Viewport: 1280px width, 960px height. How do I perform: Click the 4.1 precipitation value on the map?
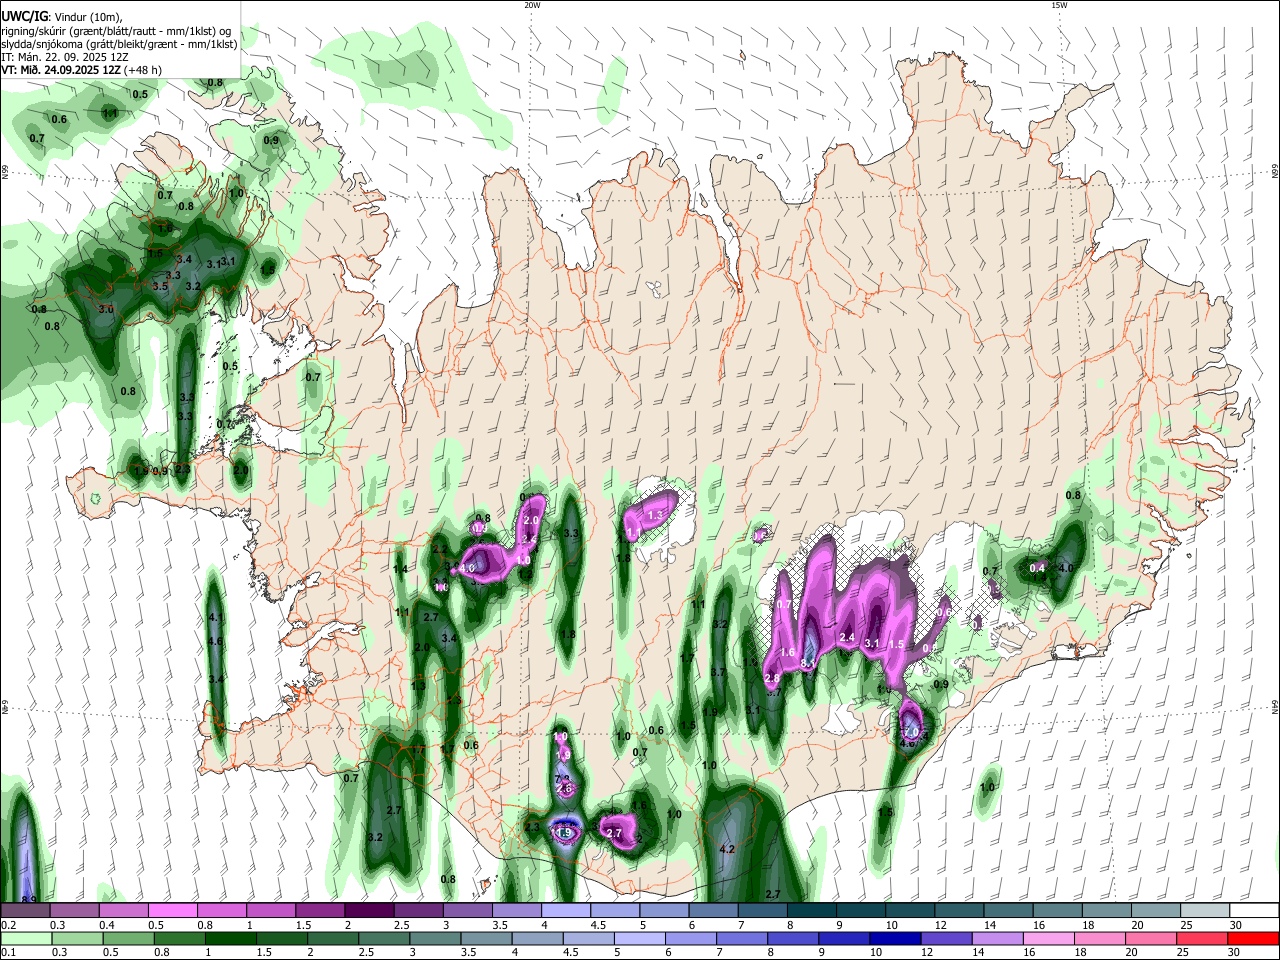point(215,617)
